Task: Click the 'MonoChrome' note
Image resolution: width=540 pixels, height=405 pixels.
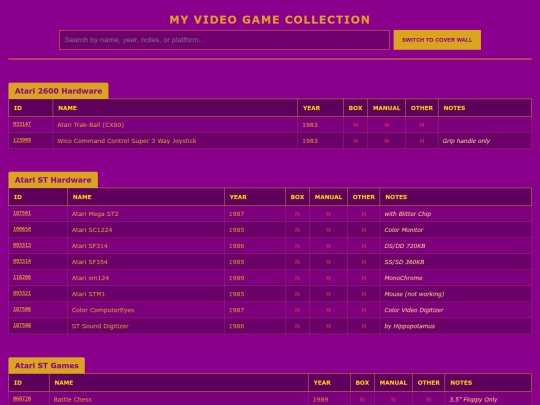Action: point(403,278)
